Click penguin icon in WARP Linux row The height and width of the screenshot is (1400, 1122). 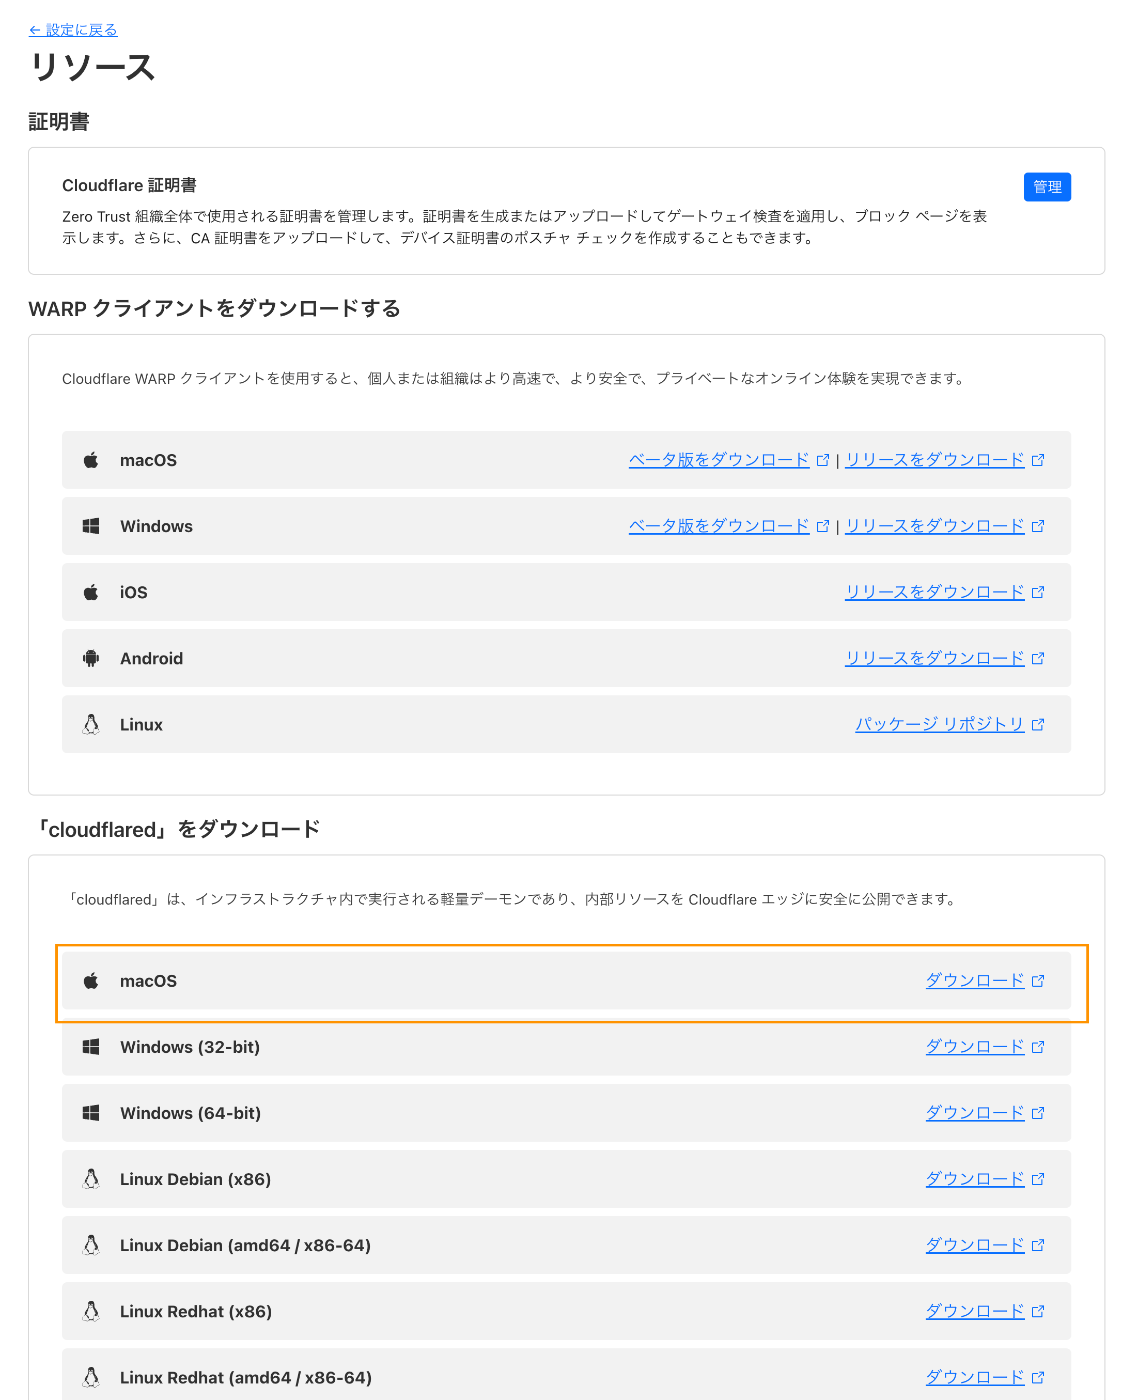(x=91, y=724)
